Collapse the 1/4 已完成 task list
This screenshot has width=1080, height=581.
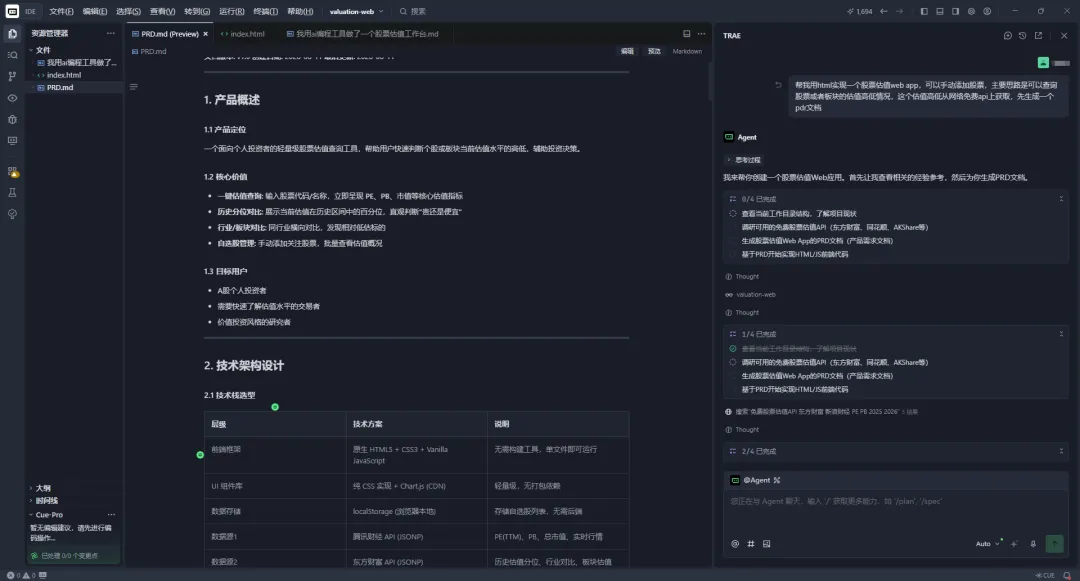click(1061, 334)
